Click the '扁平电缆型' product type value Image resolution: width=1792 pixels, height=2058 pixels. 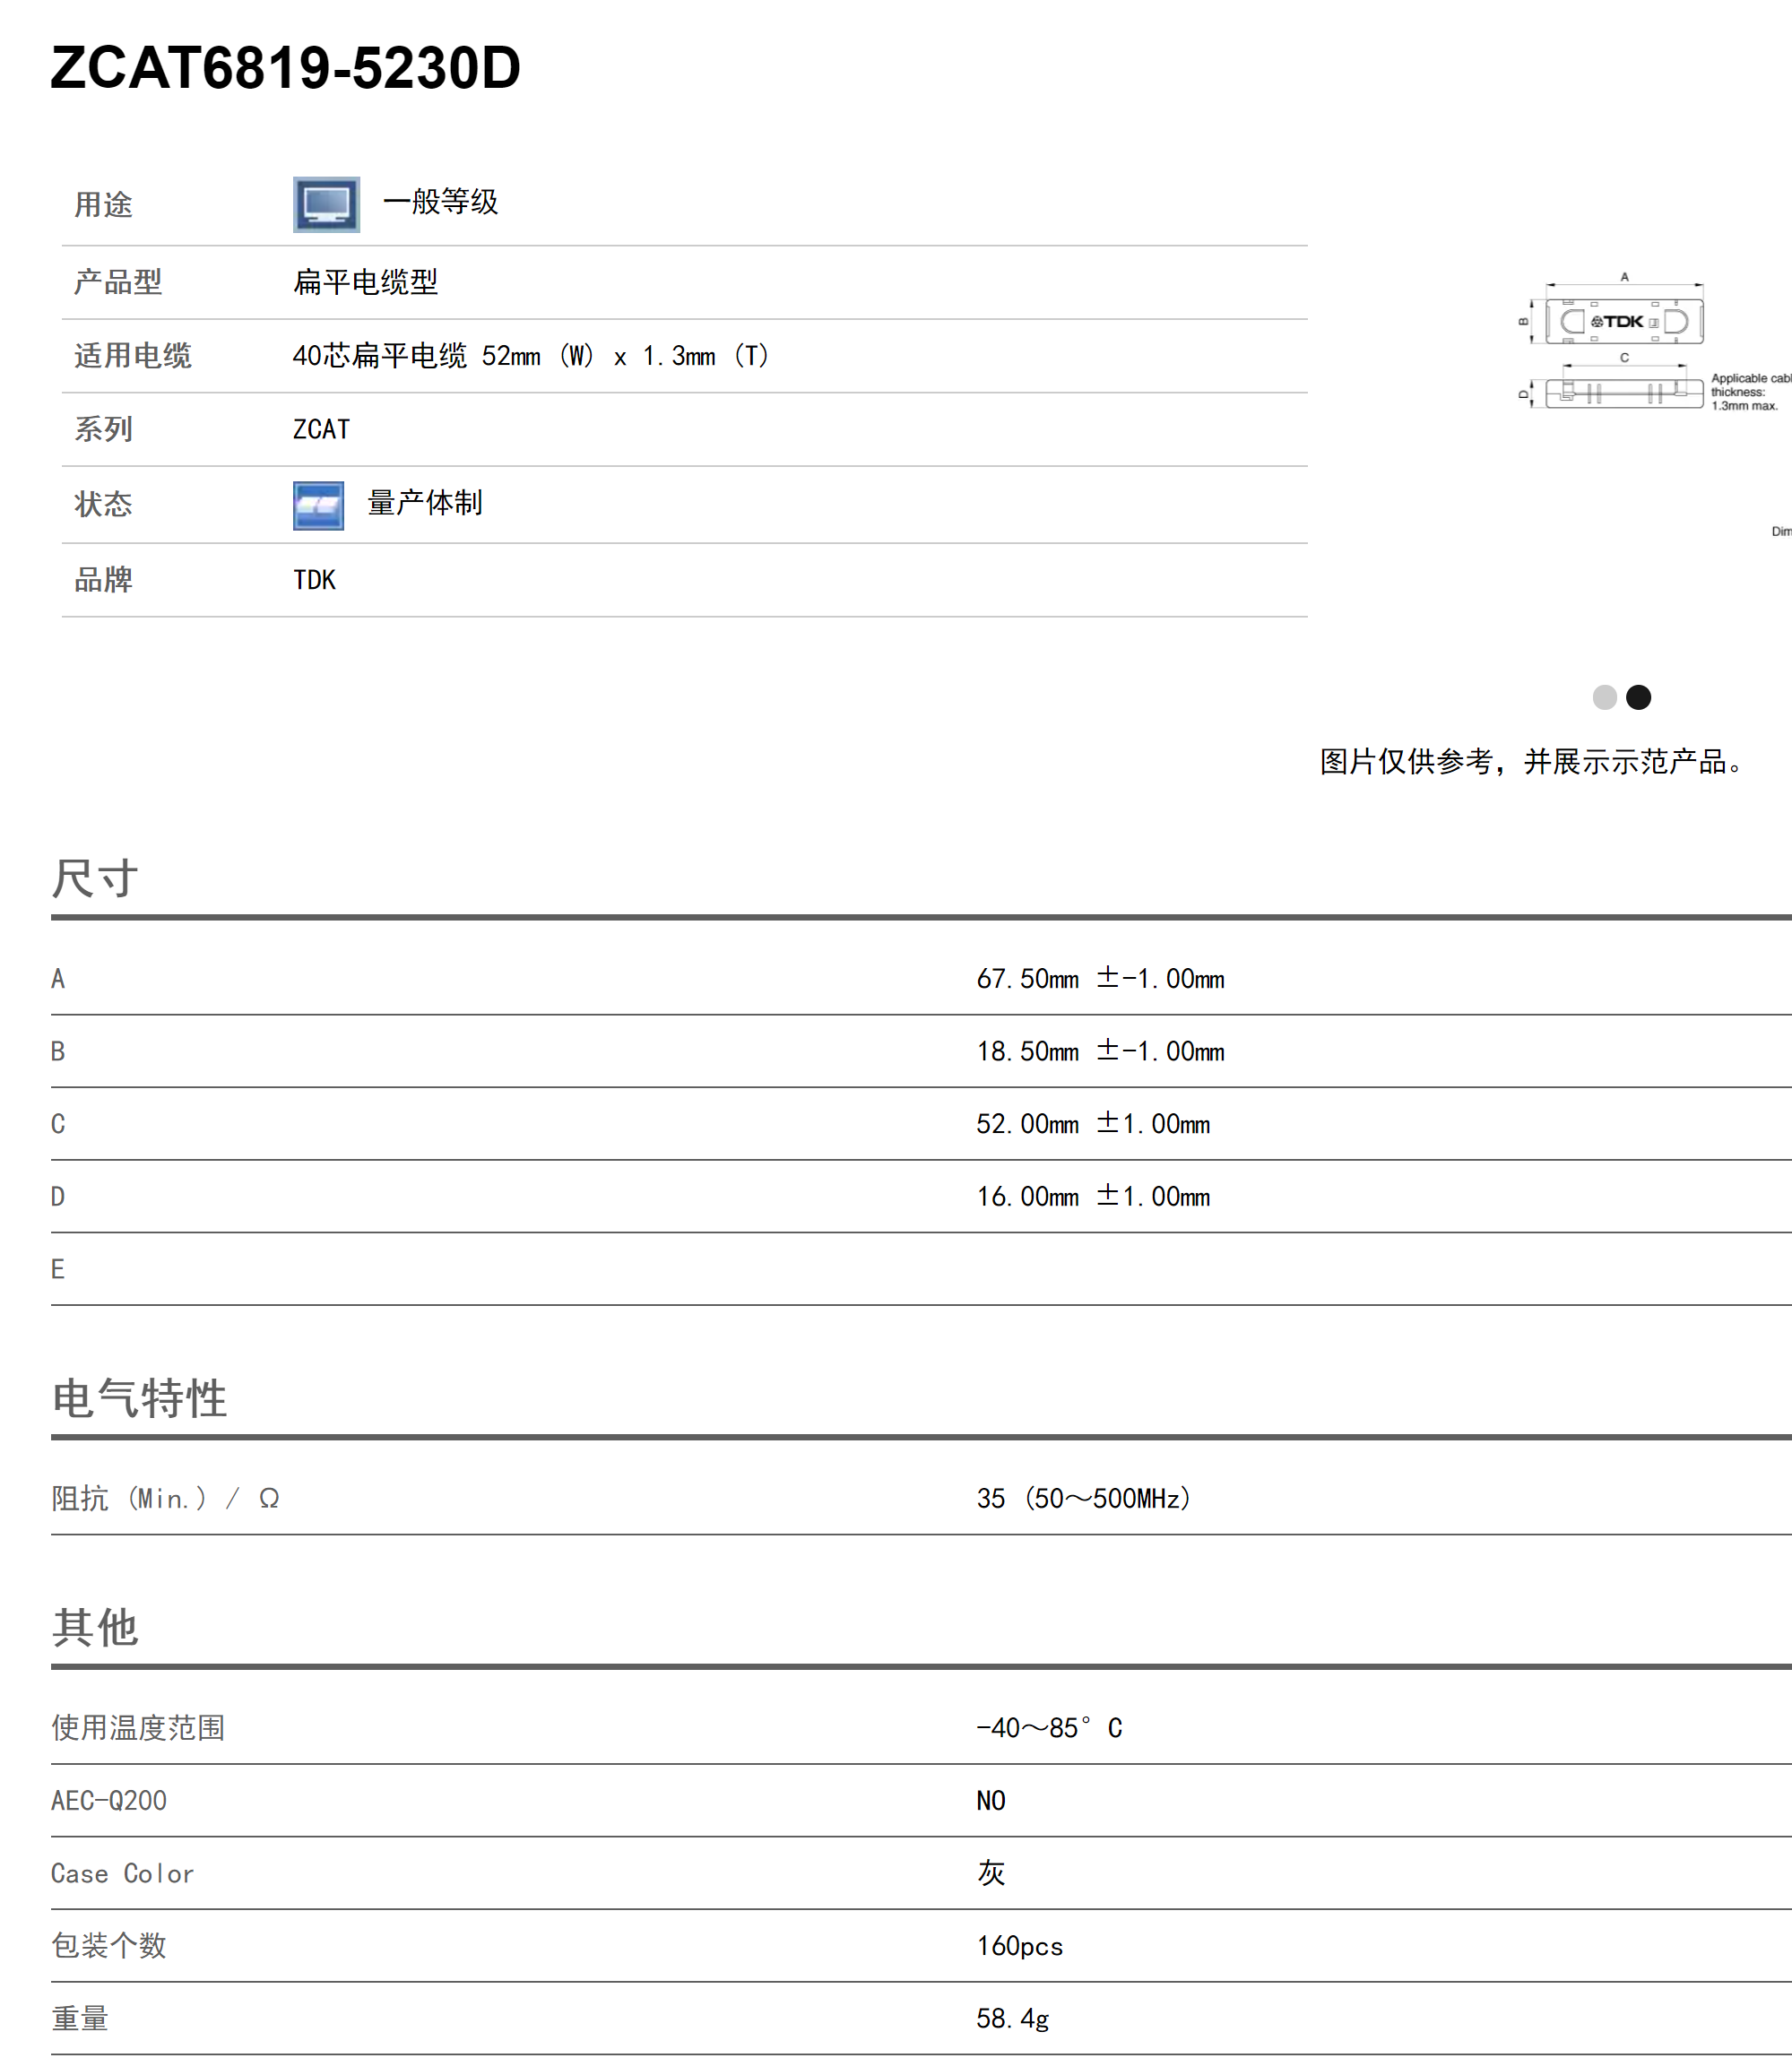point(365,282)
